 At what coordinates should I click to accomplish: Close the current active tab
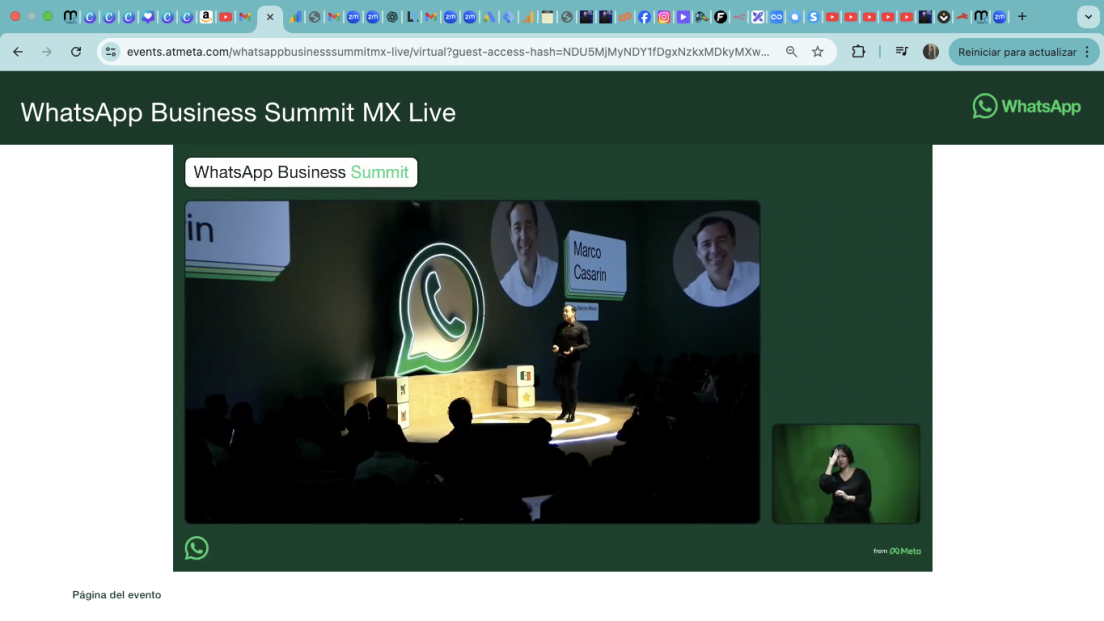[x=269, y=17]
